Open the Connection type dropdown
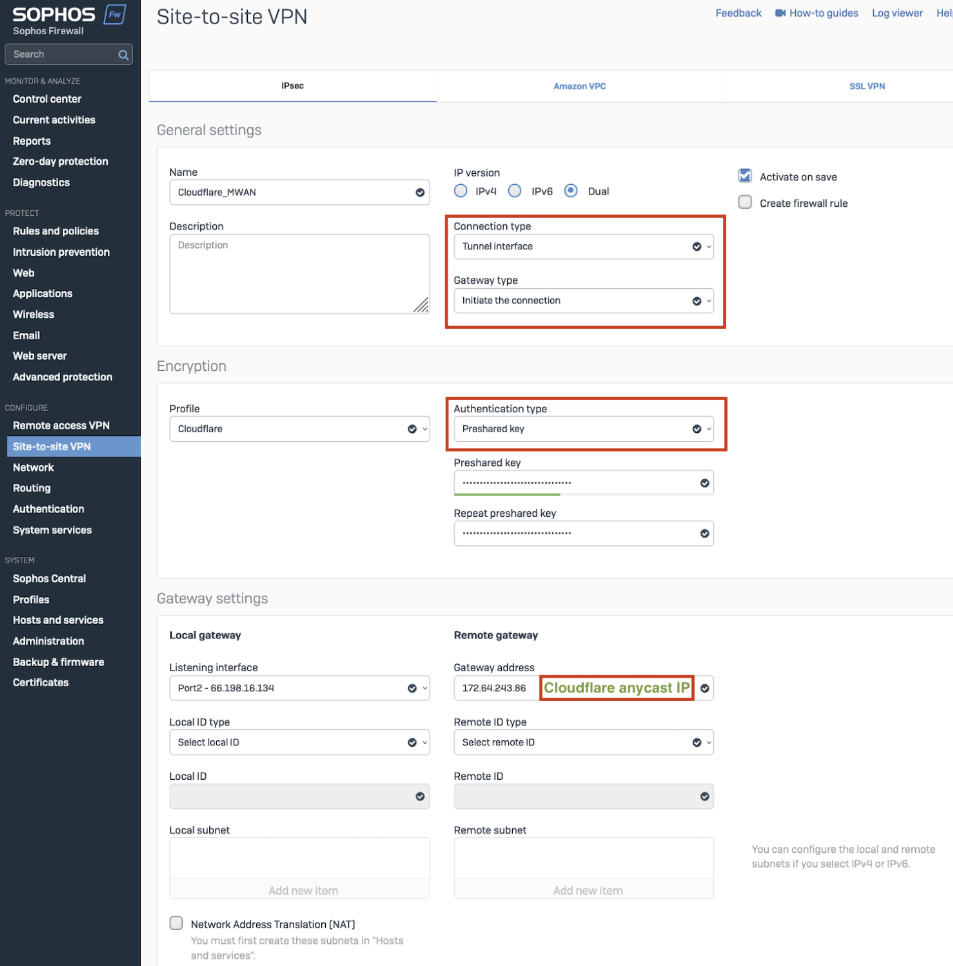 (x=583, y=246)
